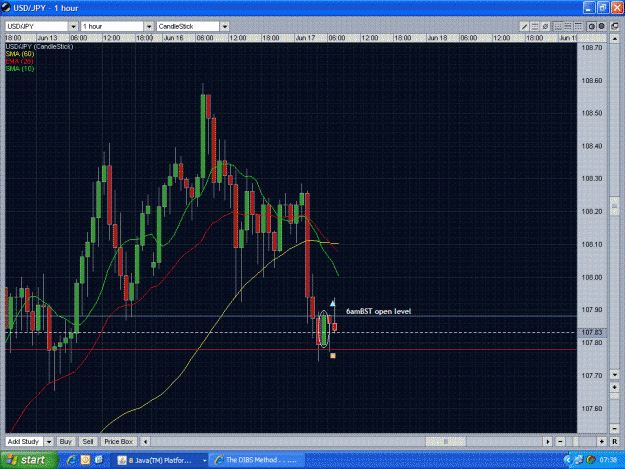This screenshot has height=469, width=625.
Task: Open the USD/JPY currency pair dropdown
Action: pos(73,27)
